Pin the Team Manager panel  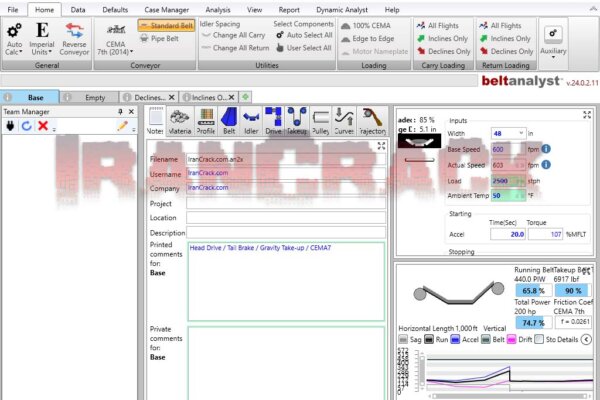pyautogui.click(x=120, y=111)
